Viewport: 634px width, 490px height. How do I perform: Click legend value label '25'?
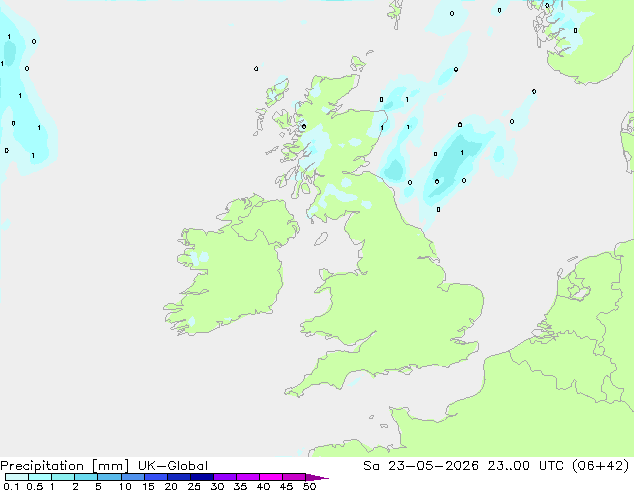tap(194, 486)
